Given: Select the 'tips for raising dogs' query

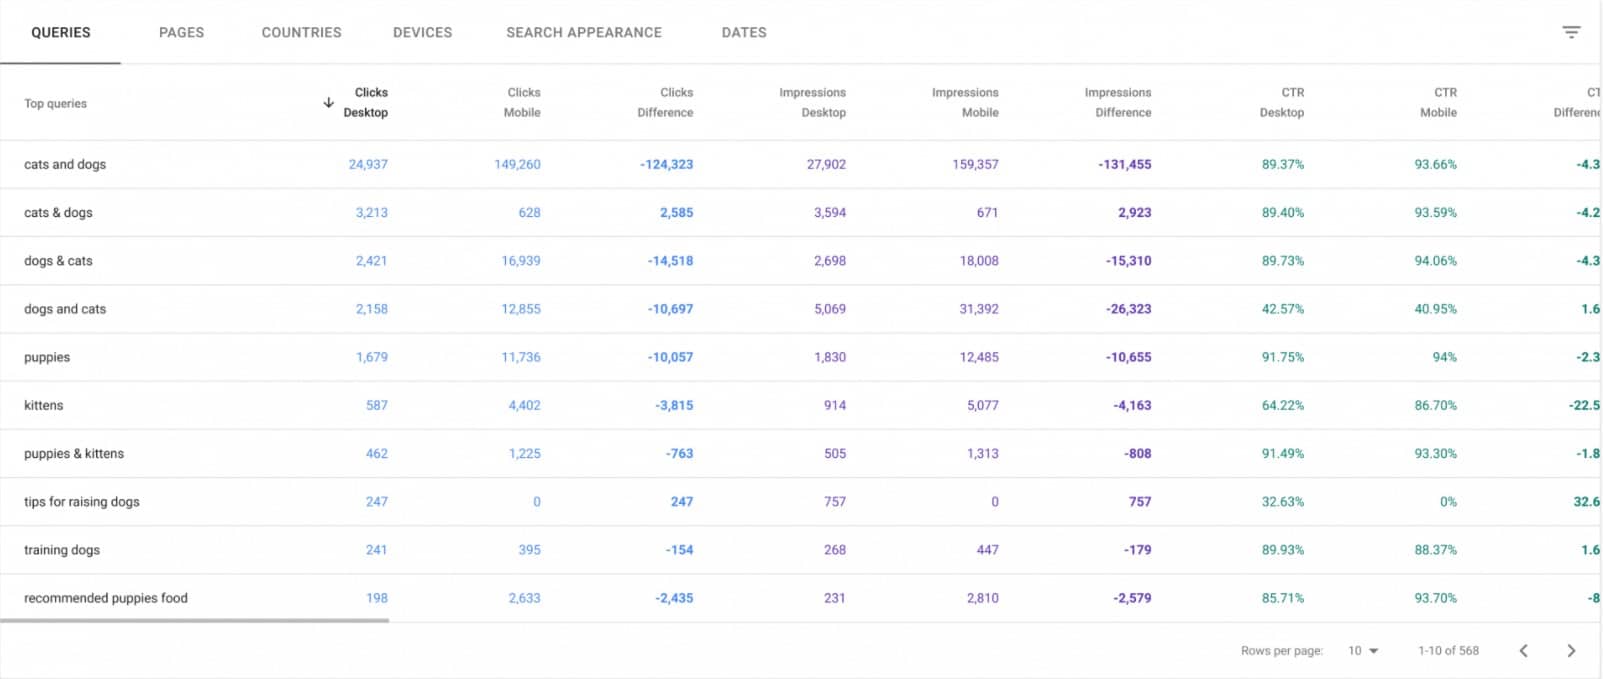Looking at the screenshot, I should point(82,502).
